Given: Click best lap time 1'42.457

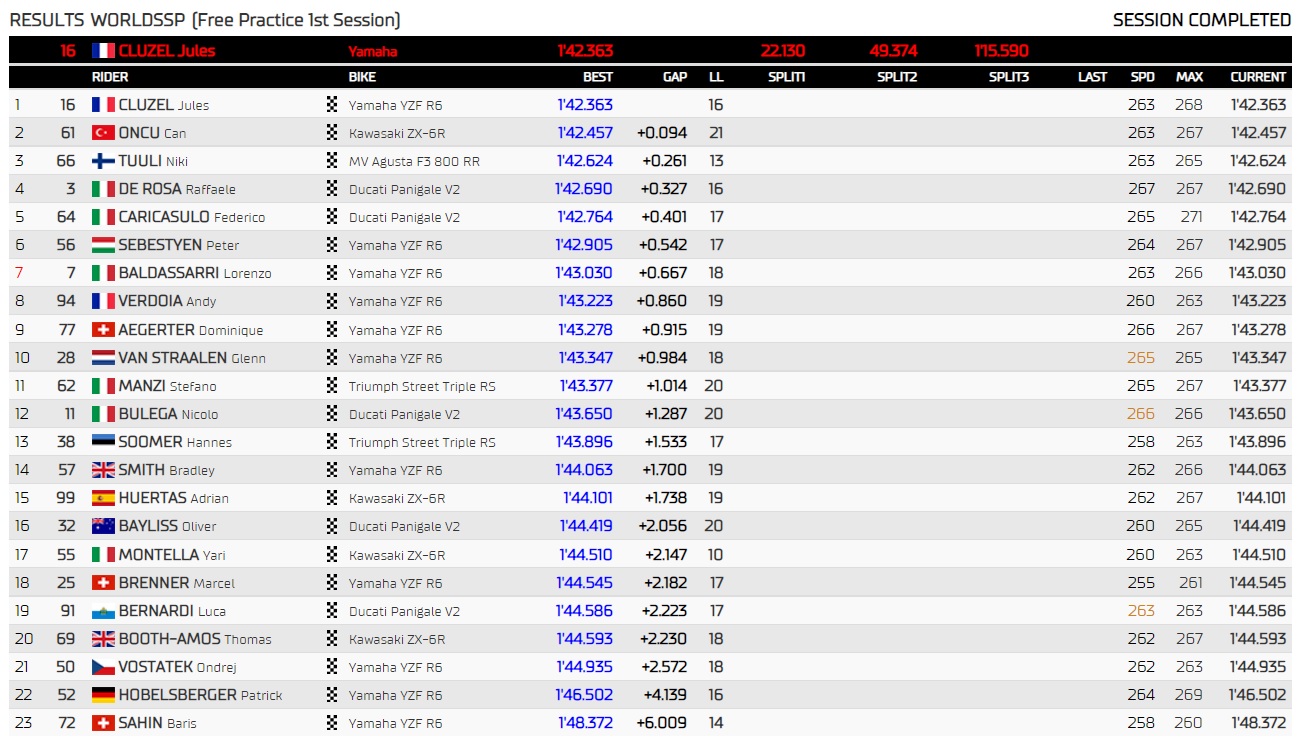Looking at the screenshot, I should [585, 133].
